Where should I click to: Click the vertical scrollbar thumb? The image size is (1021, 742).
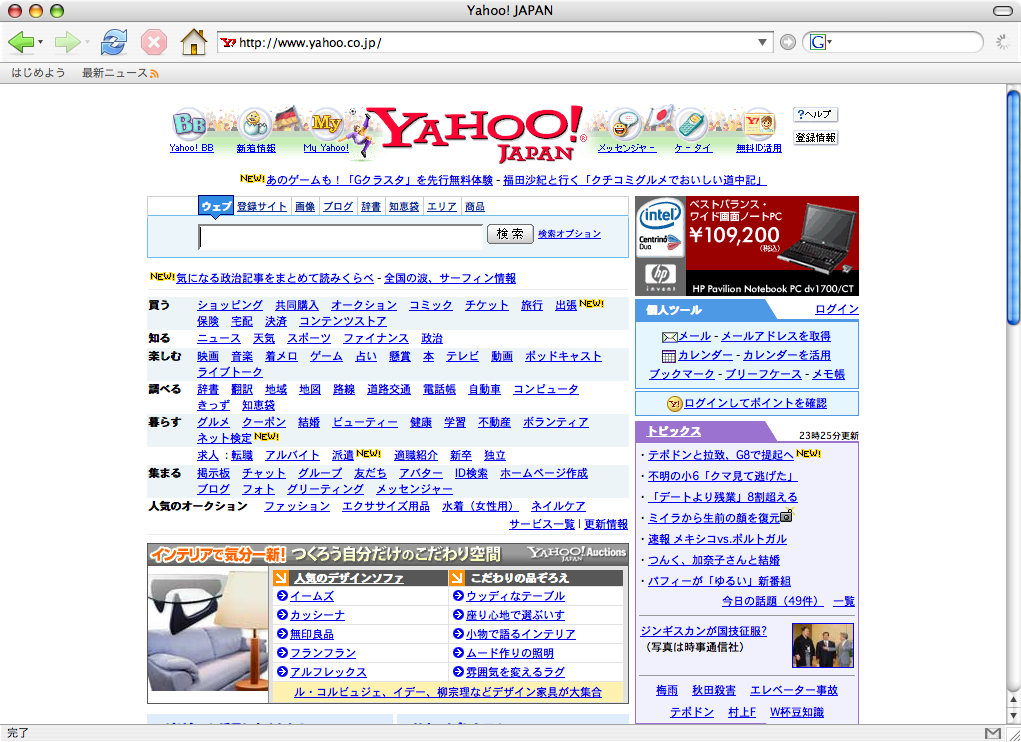[x=1013, y=208]
